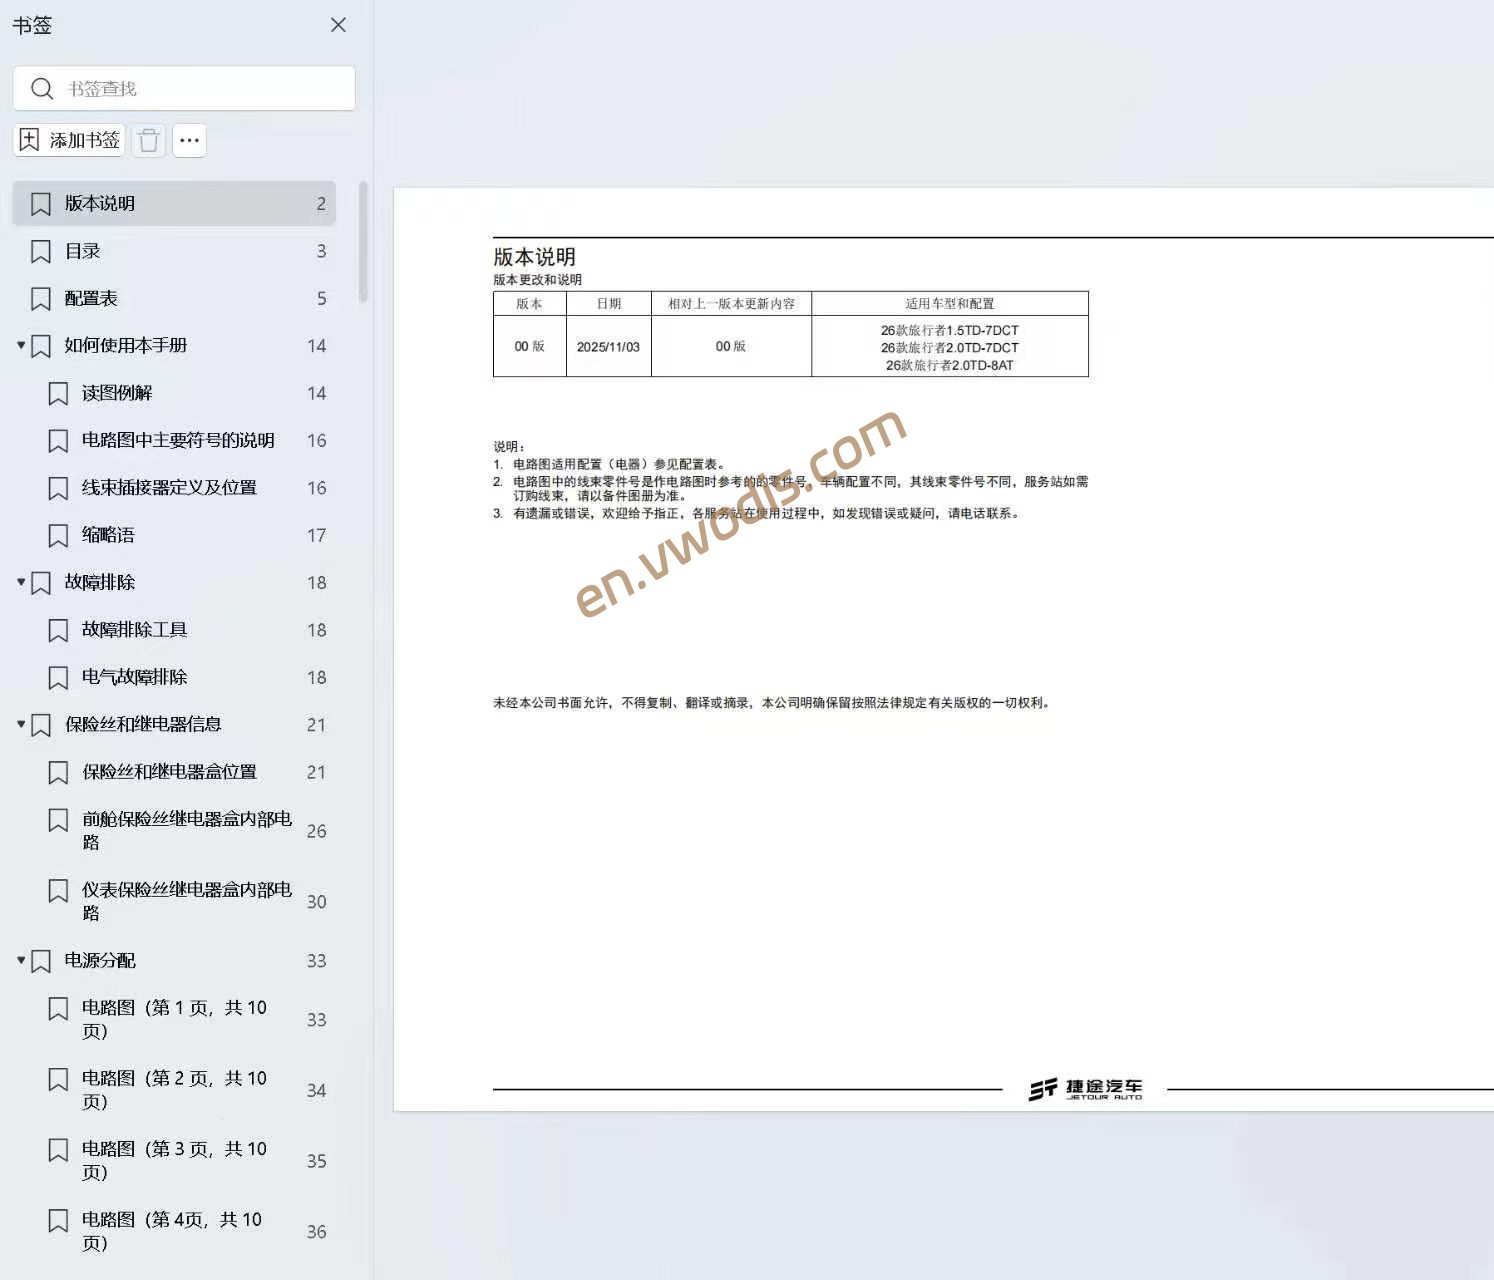Click the delete bookmark trash icon
The image size is (1494, 1280).
[149, 140]
